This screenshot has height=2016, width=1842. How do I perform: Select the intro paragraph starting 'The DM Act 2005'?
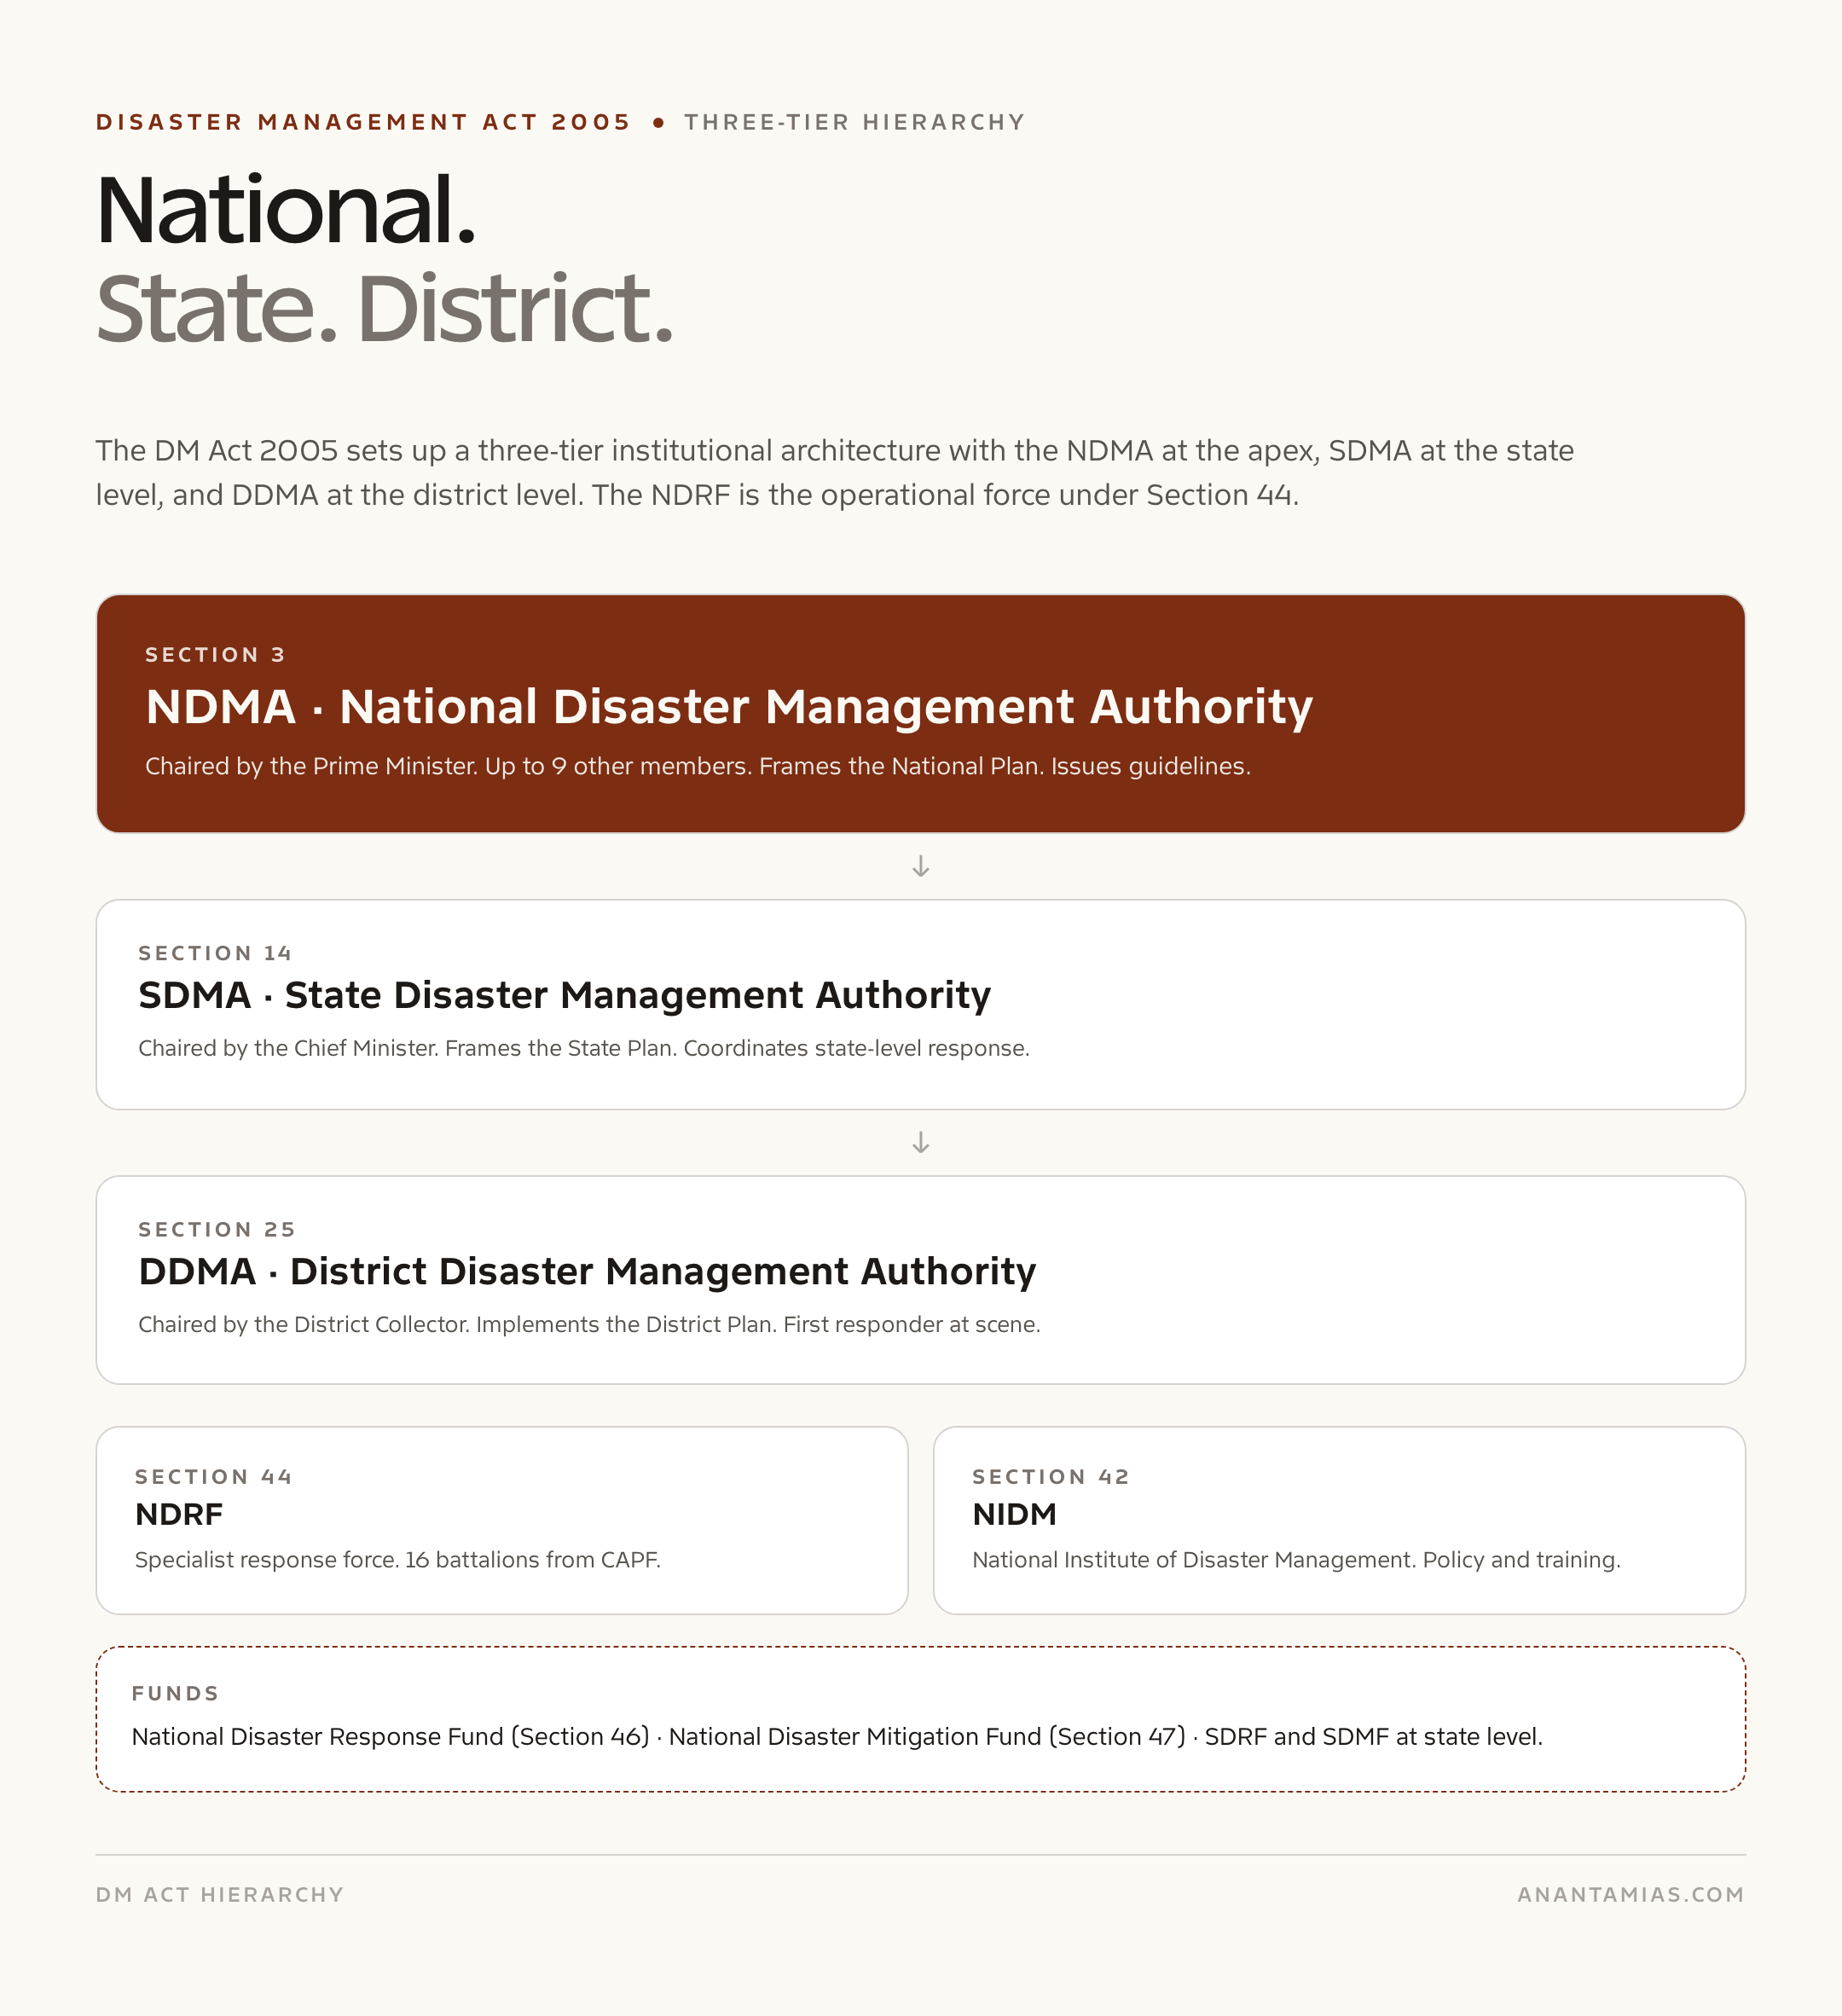(835, 472)
